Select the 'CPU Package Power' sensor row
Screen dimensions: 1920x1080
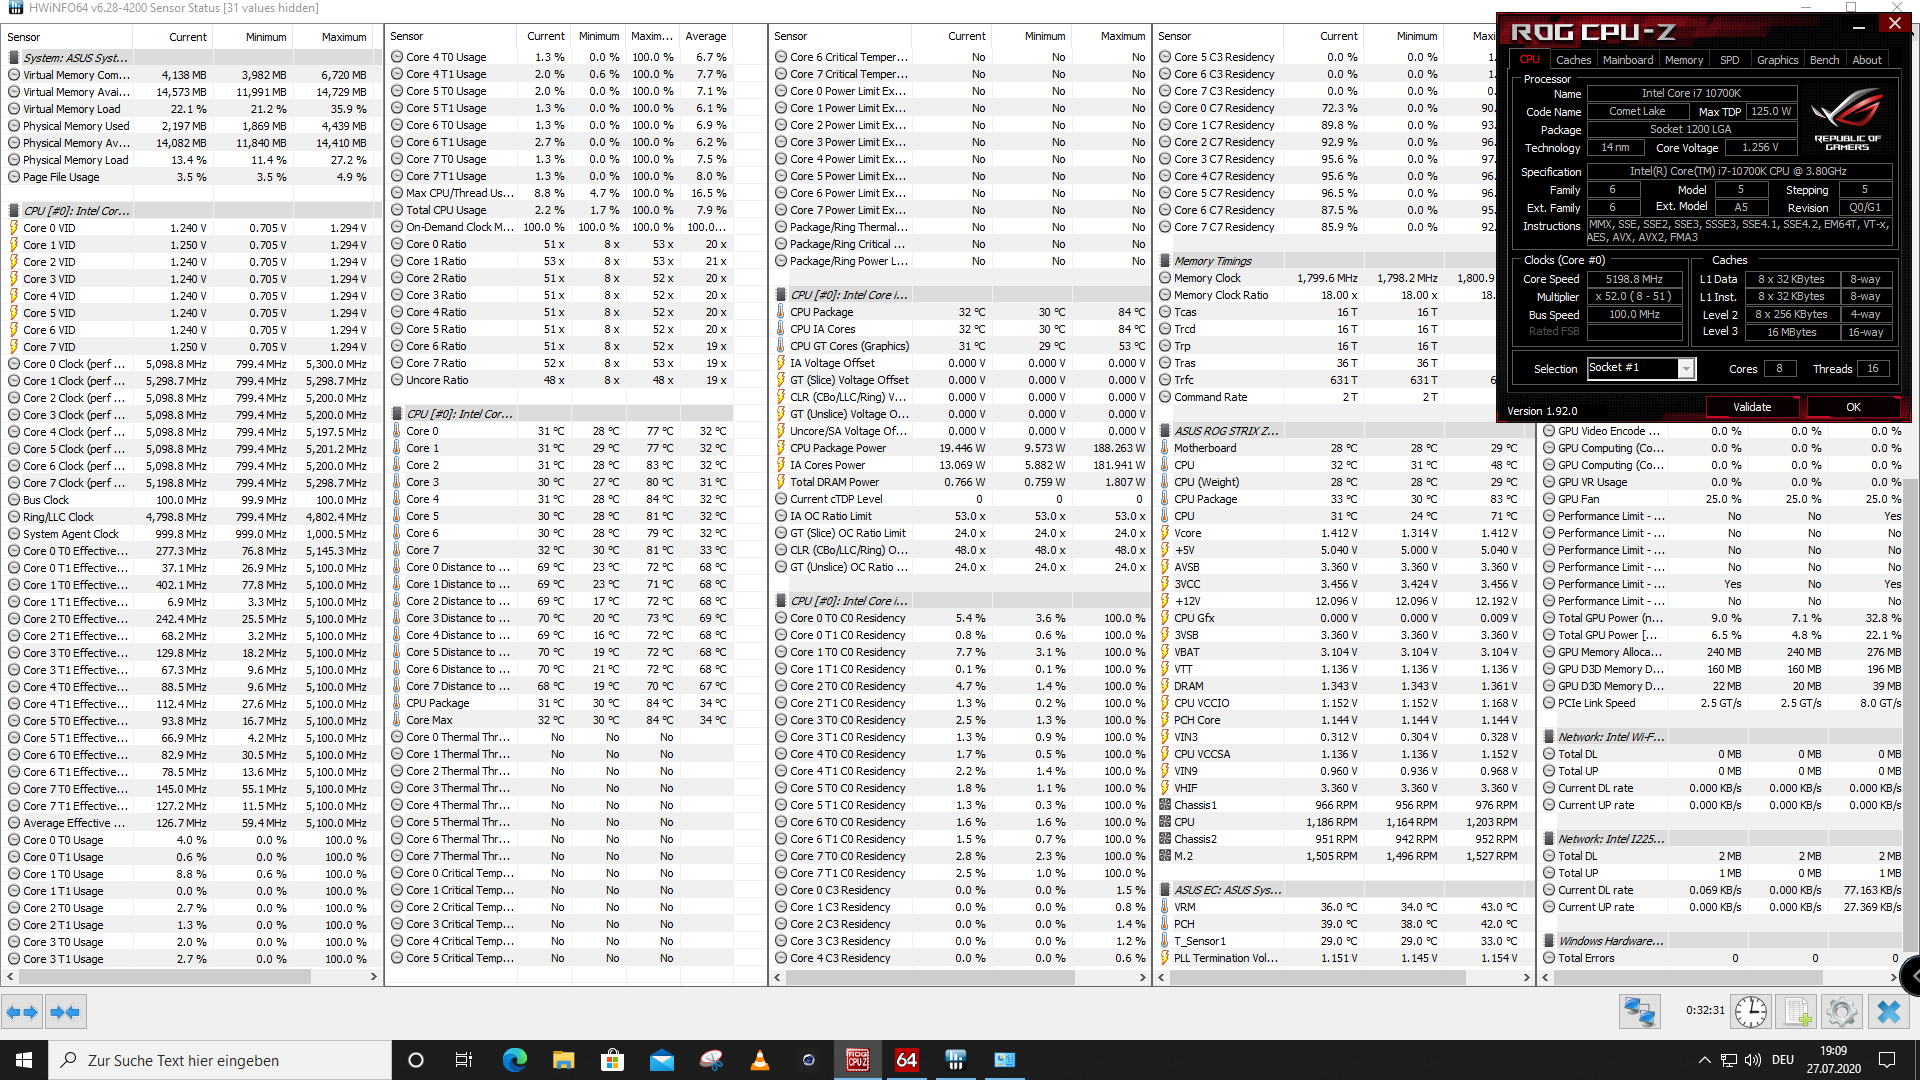(960, 448)
